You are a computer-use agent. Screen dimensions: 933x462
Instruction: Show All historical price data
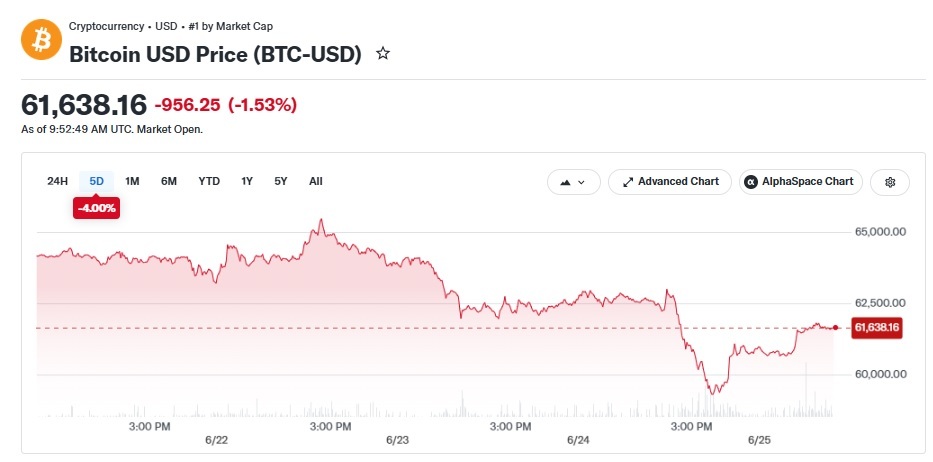pyautogui.click(x=316, y=182)
